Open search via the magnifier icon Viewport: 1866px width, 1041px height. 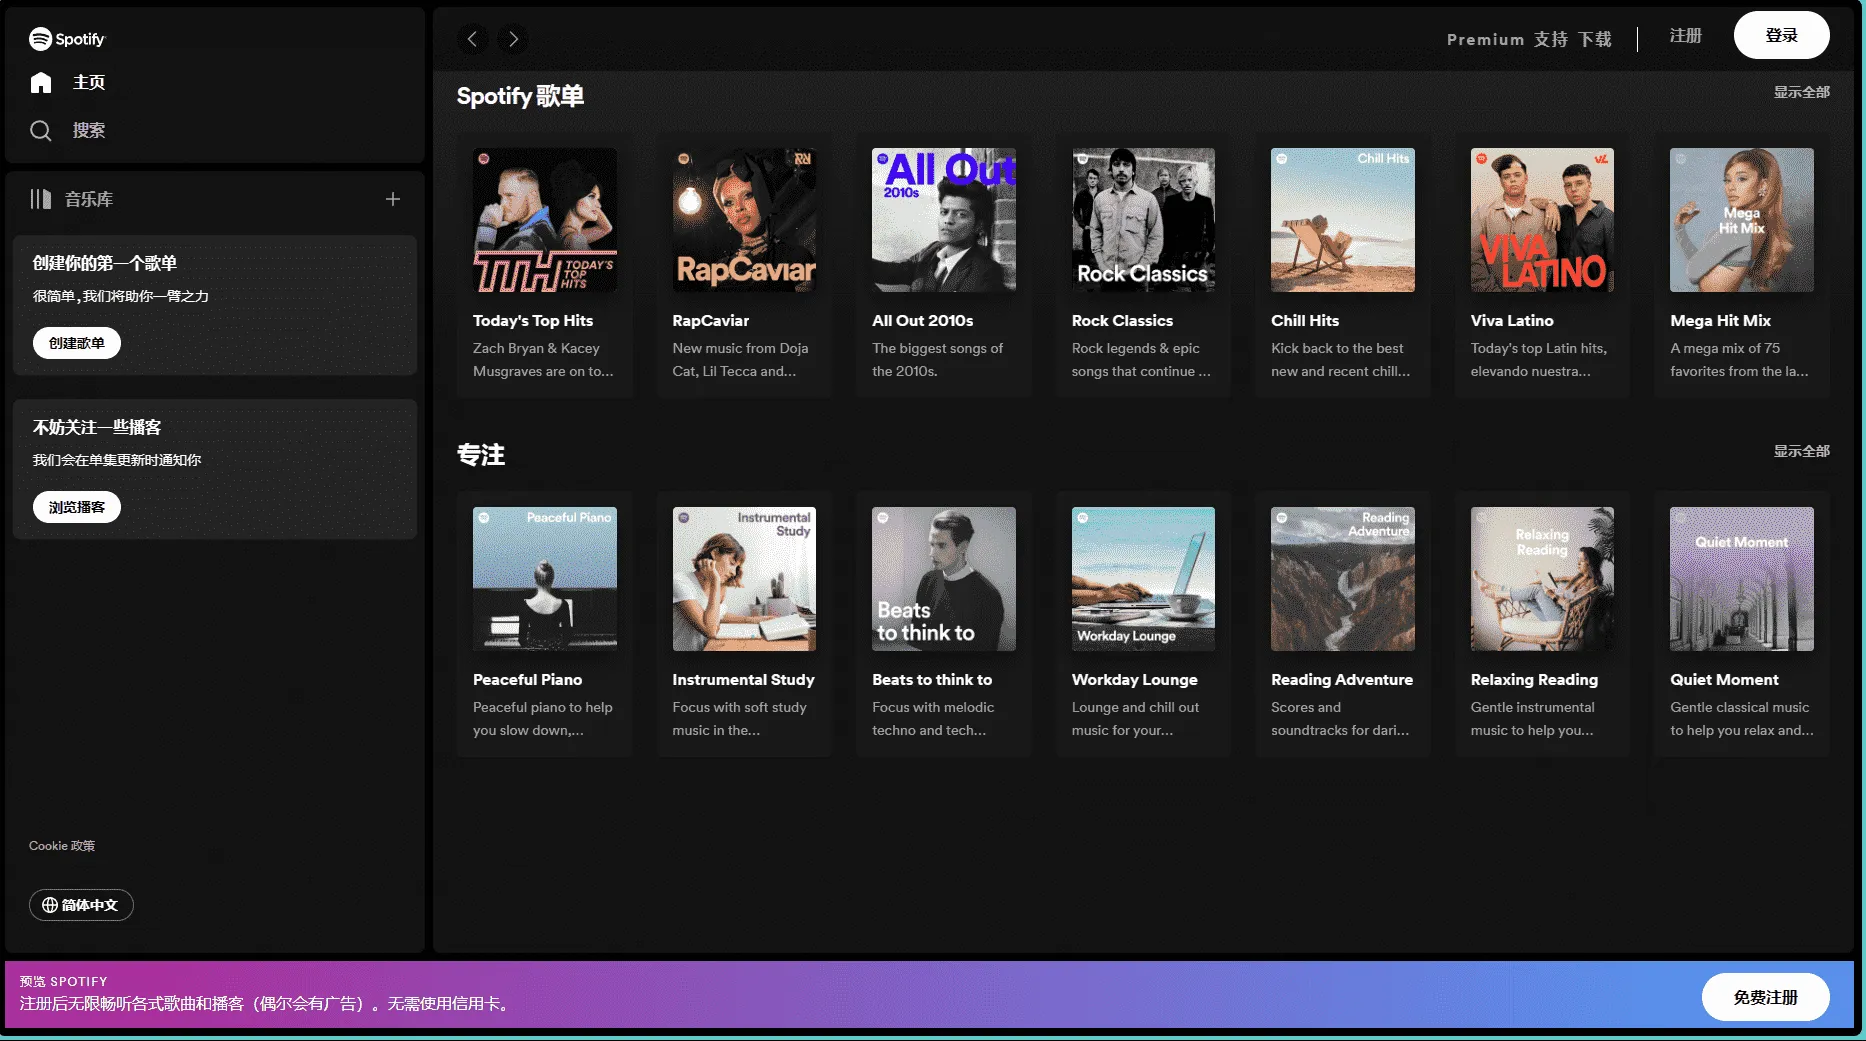pos(41,131)
